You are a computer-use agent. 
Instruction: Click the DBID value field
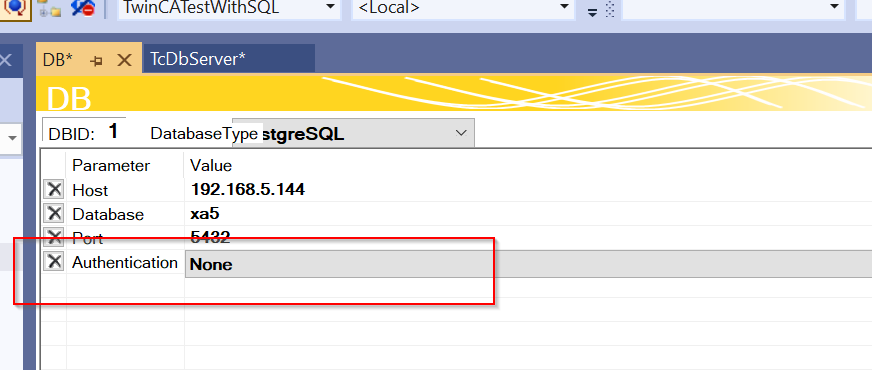[113, 132]
